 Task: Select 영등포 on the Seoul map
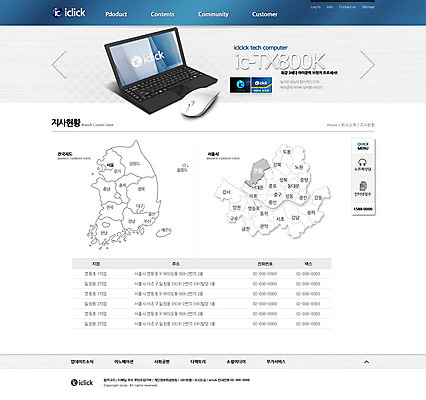254,208
